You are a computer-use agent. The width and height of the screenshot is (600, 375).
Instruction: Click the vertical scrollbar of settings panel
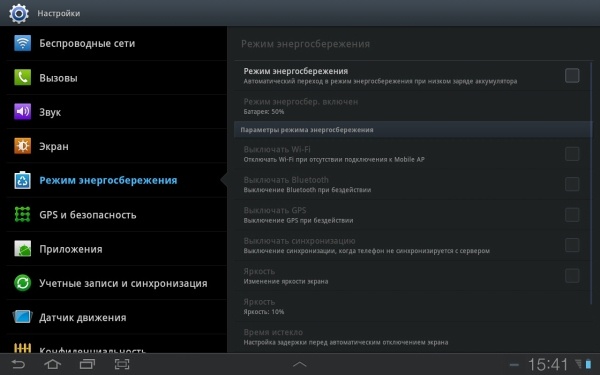tap(591, 183)
